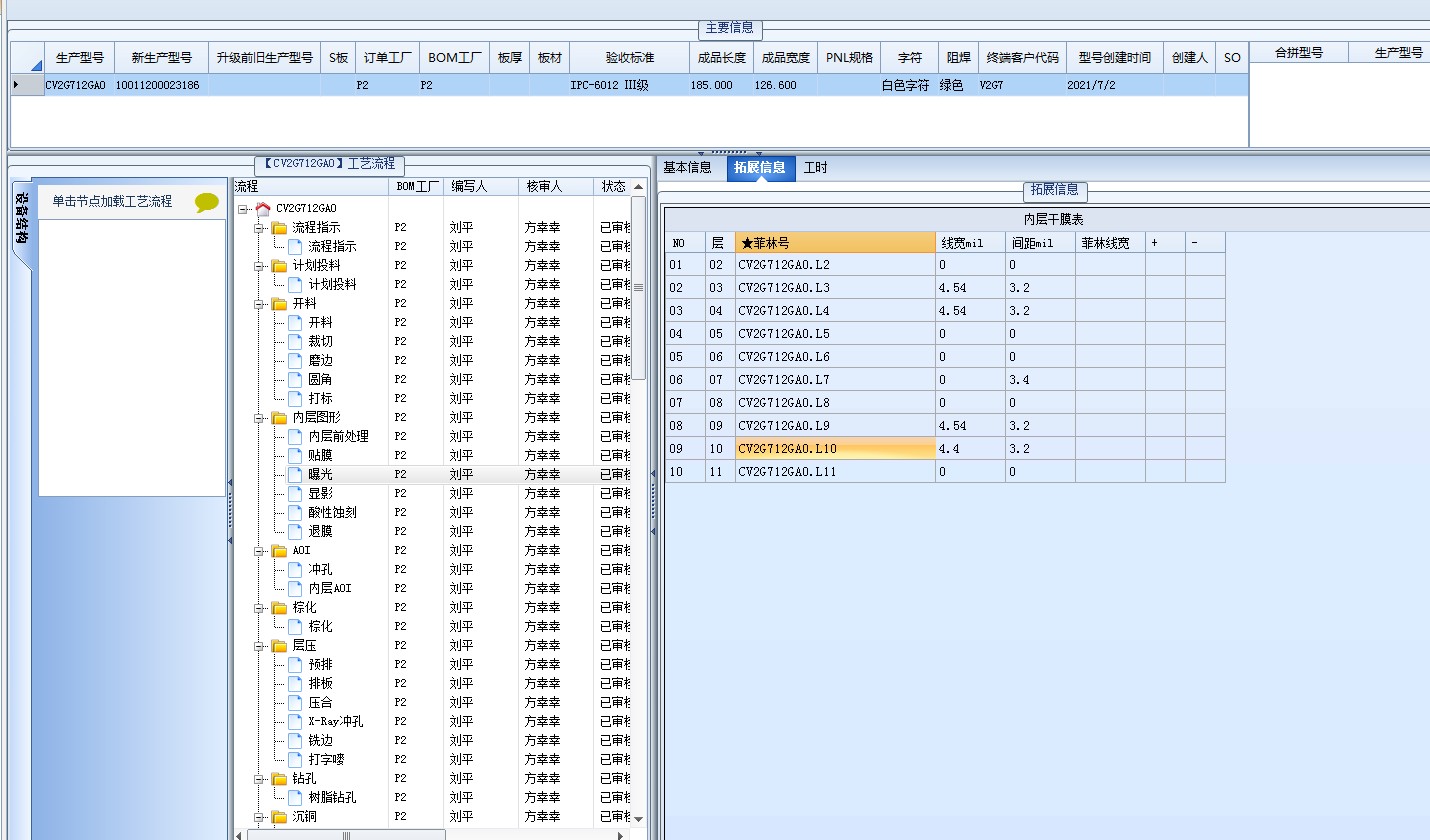Viewport: 1430px width, 840px height.
Task: Click the ★菲林号 column header
Action: 835,242
